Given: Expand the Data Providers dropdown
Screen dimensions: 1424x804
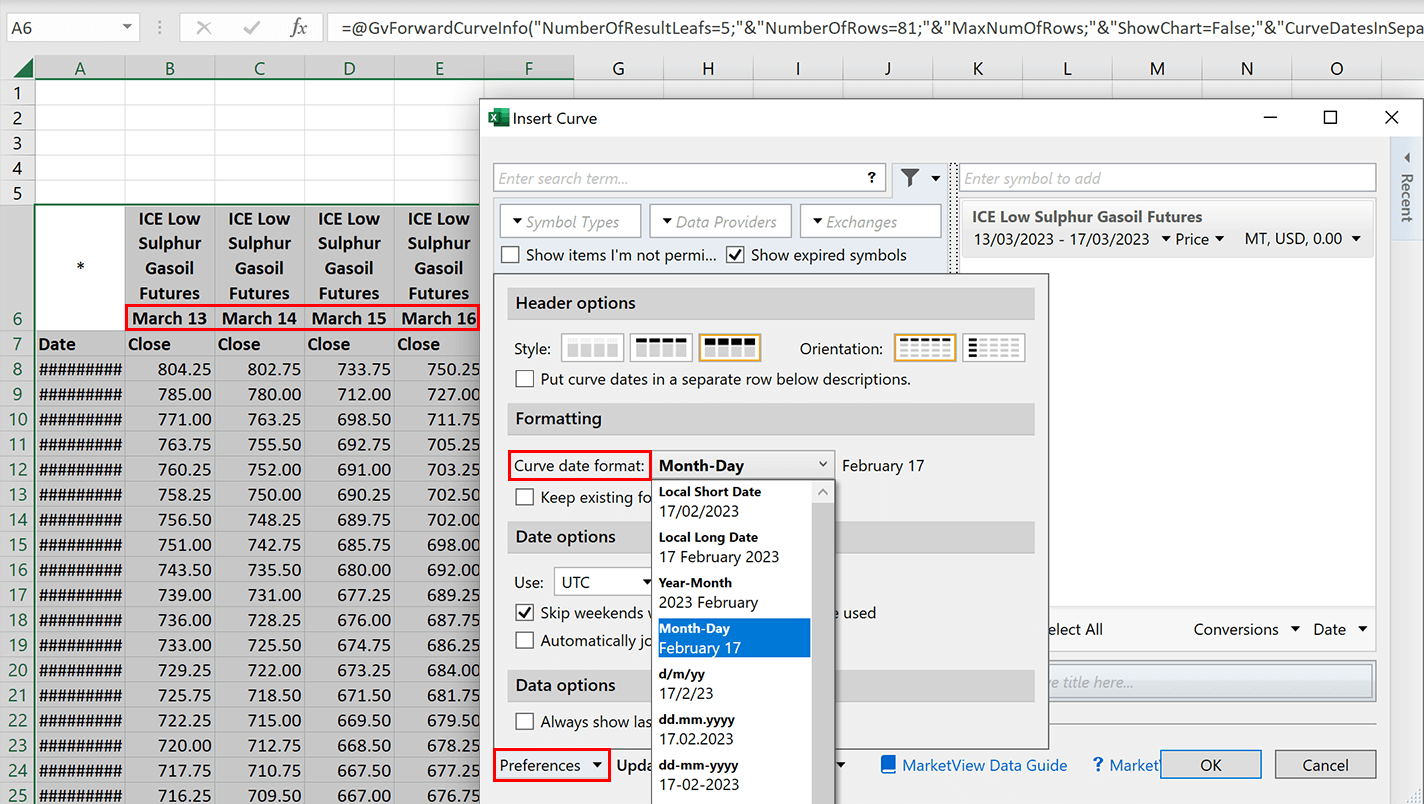Looking at the screenshot, I should (720, 222).
